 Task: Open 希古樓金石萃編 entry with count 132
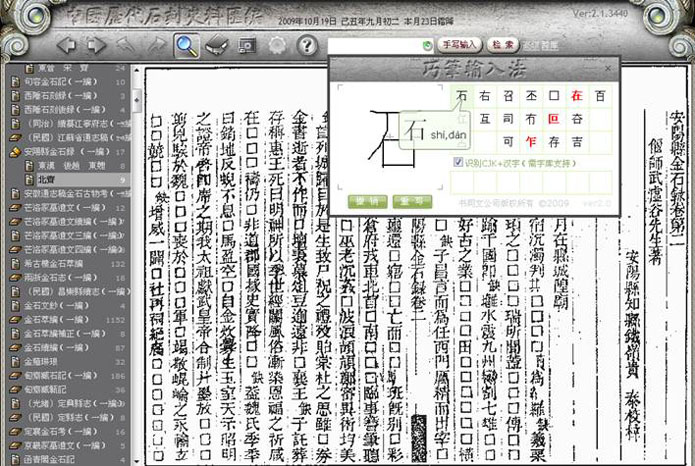click(x=53, y=264)
